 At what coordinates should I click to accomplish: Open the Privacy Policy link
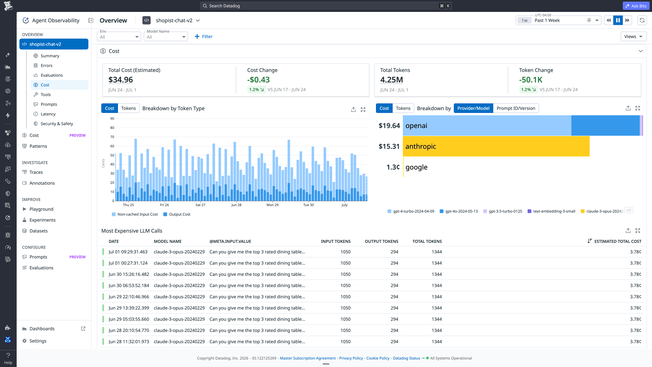tap(351, 358)
